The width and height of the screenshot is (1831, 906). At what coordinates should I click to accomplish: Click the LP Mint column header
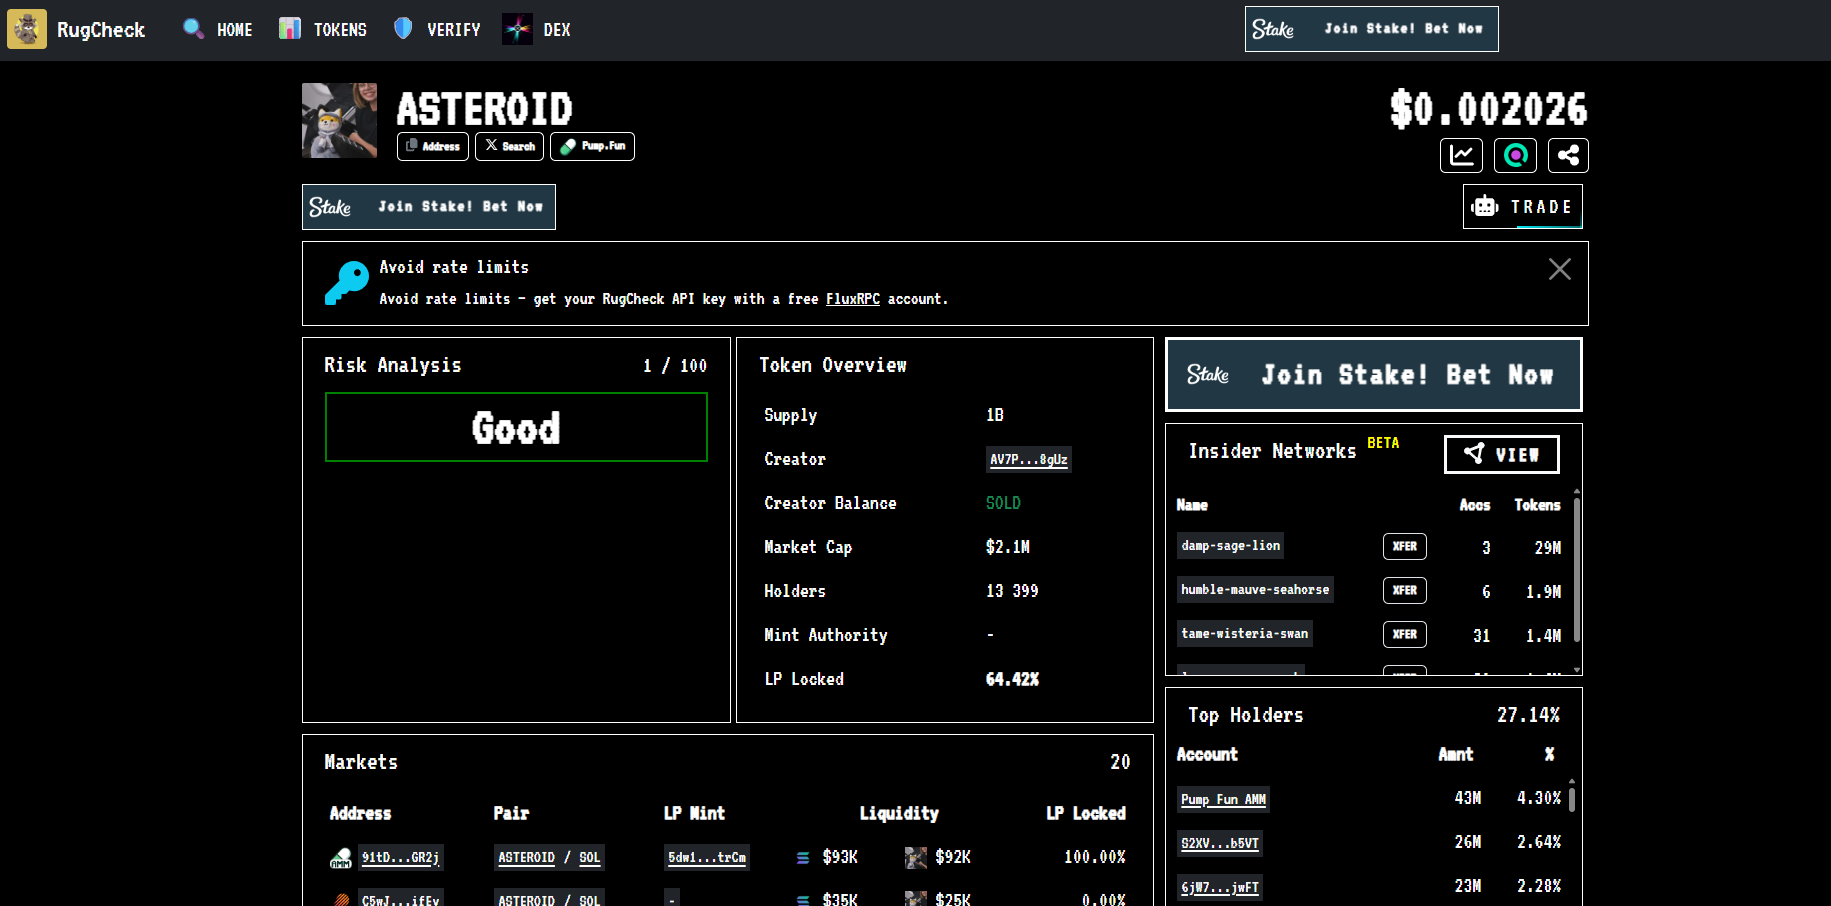click(x=694, y=813)
